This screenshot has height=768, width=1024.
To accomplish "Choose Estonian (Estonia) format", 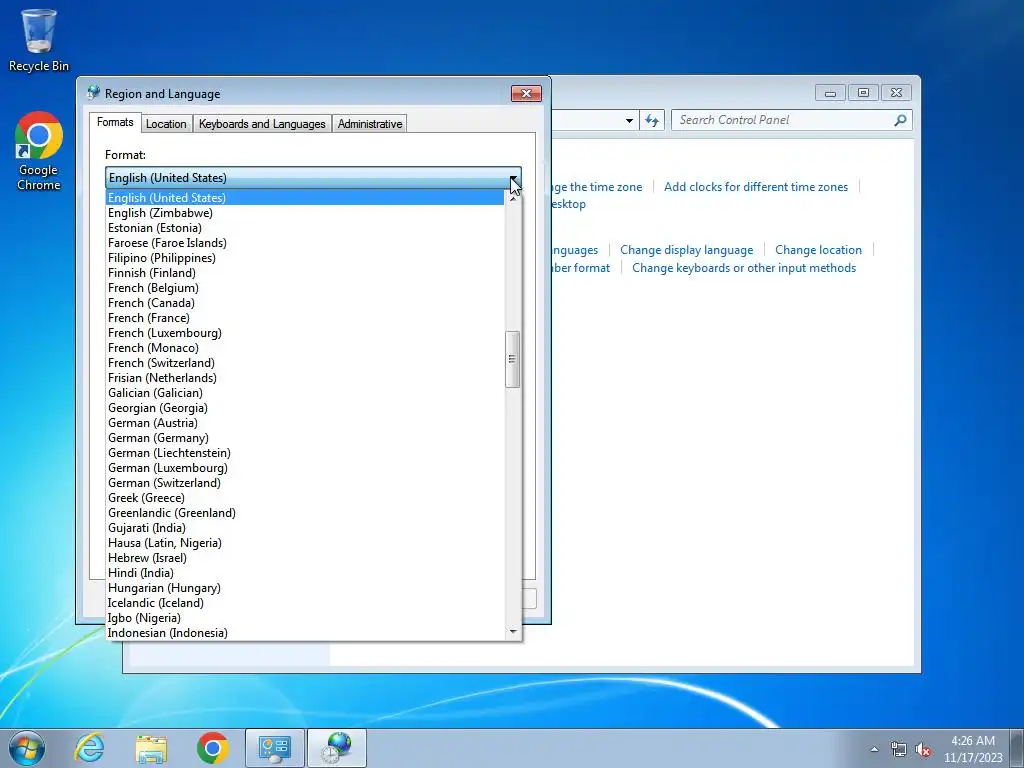I will pyautogui.click(x=305, y=228).
